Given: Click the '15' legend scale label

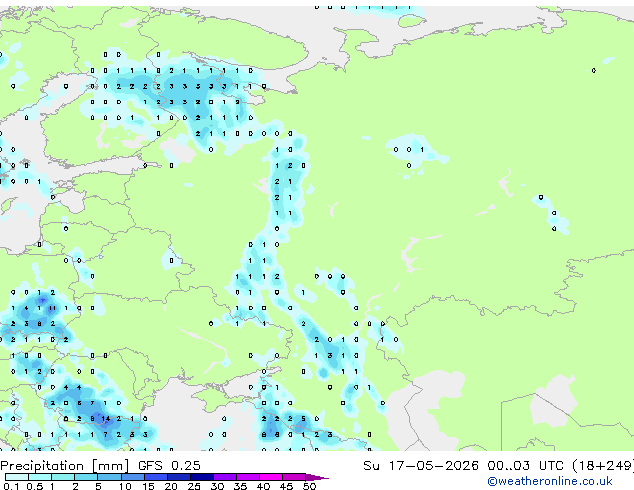Looking at the screenshot, I should click(148, 486).
